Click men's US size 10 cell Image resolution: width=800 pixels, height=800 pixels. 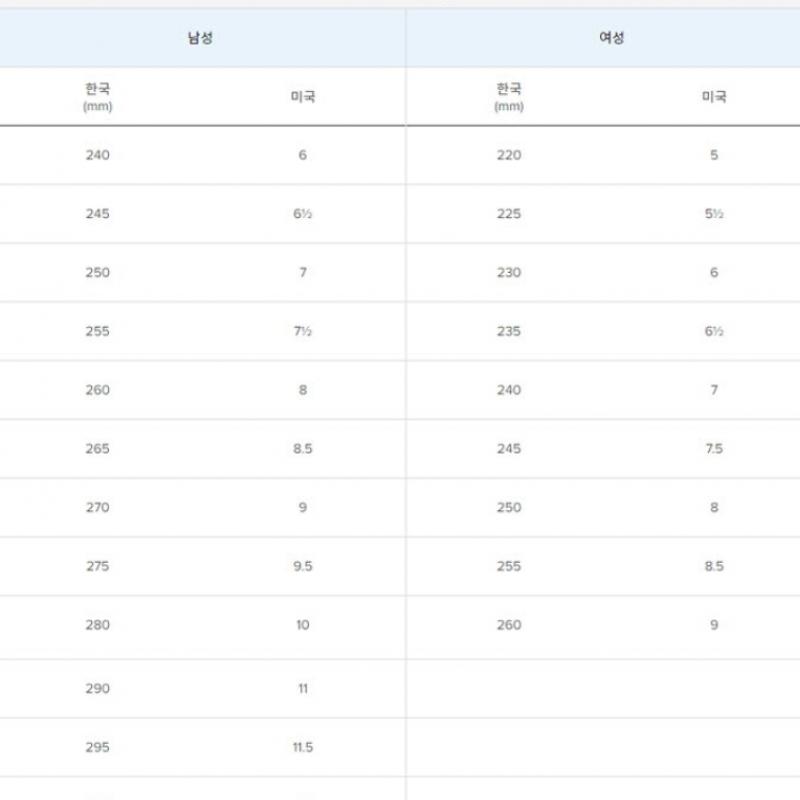click(303, 625)
